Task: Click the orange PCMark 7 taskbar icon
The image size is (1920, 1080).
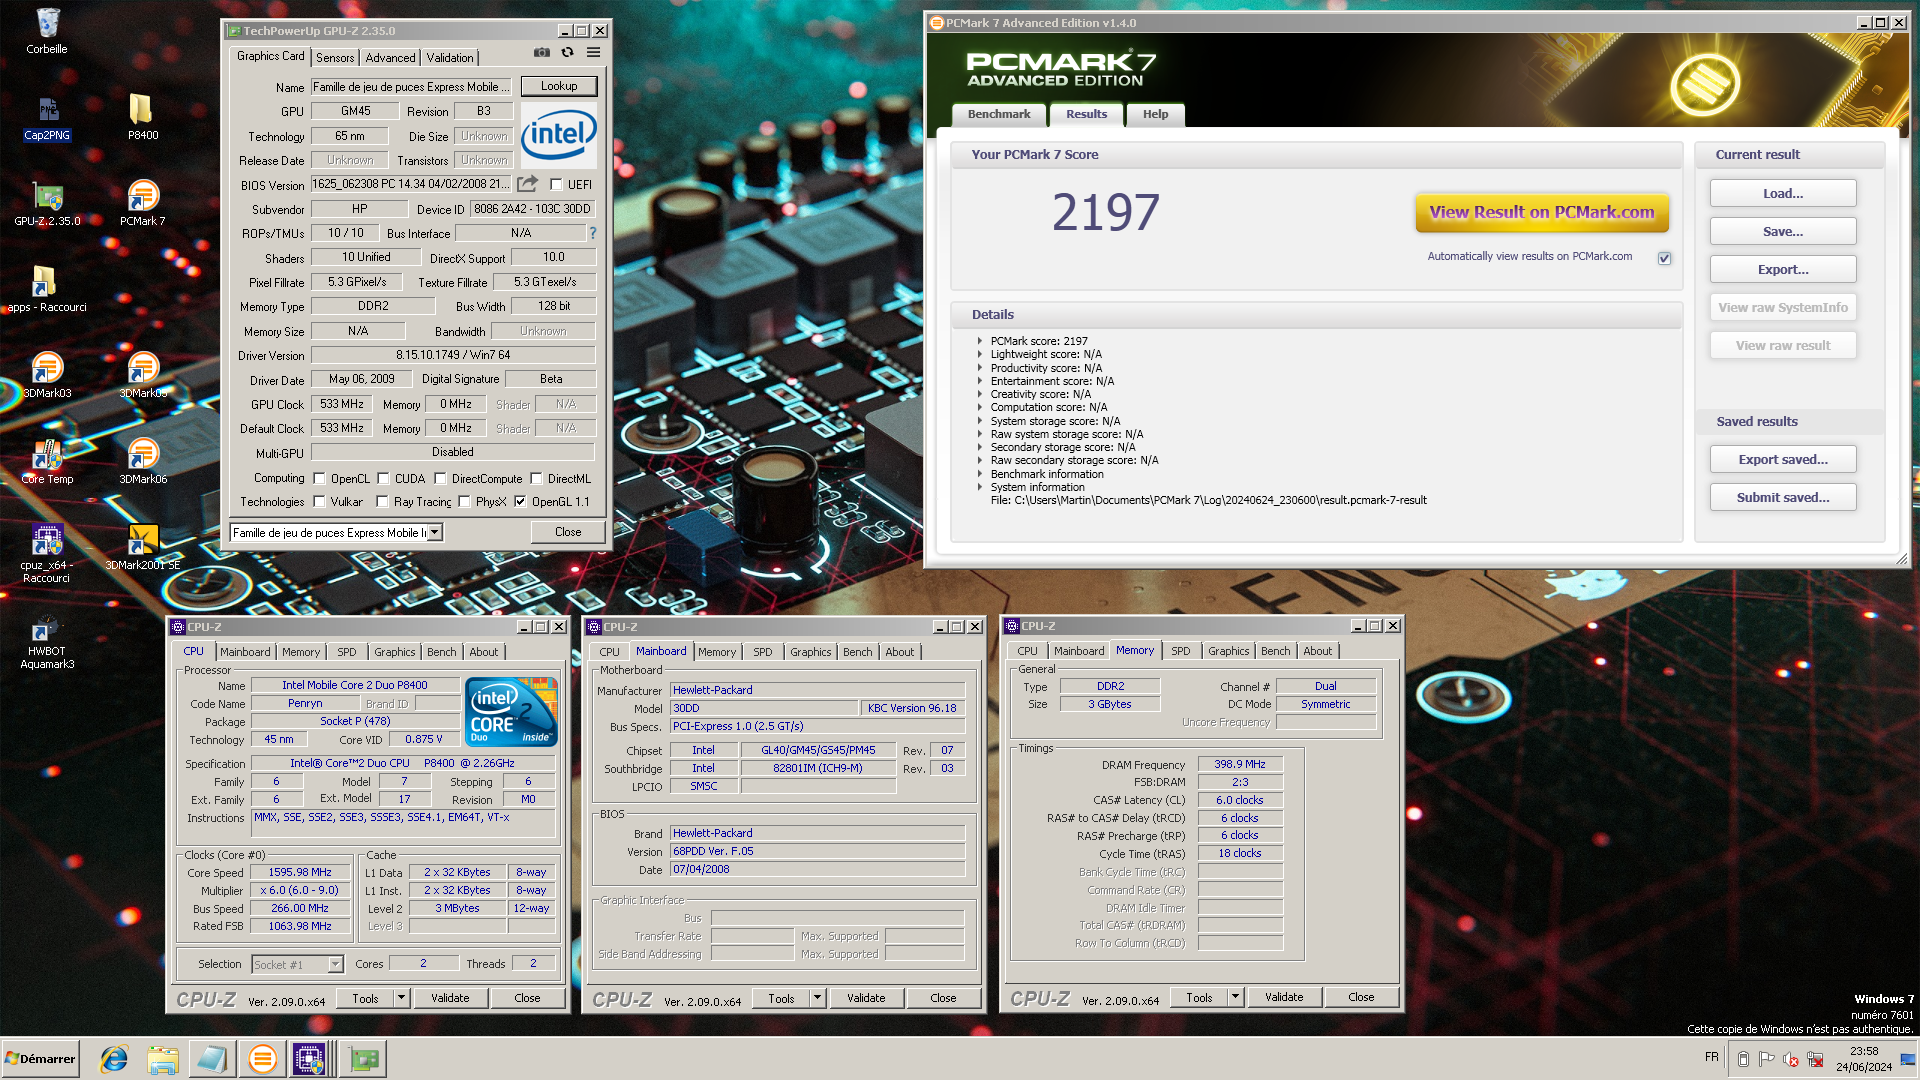Action: pos(262,1058)
